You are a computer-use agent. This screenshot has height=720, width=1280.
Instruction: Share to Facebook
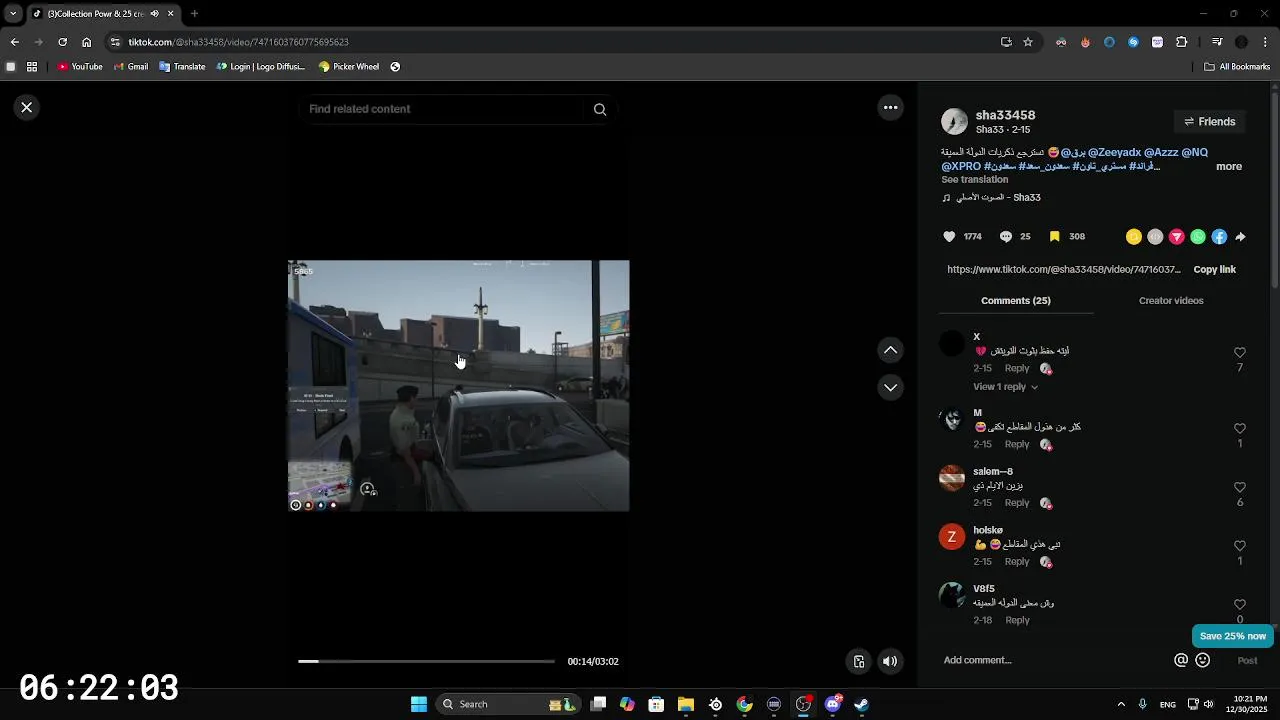1219,237
